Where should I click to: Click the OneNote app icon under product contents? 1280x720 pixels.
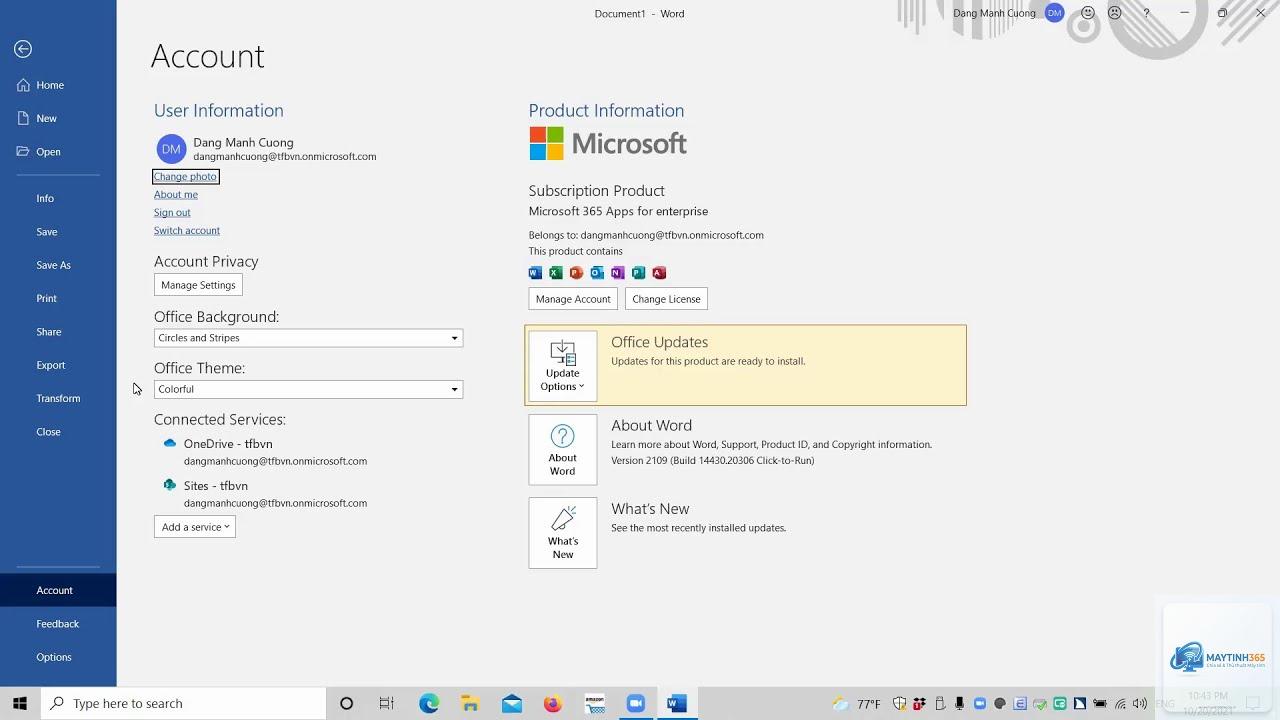(x=617, y=273)
